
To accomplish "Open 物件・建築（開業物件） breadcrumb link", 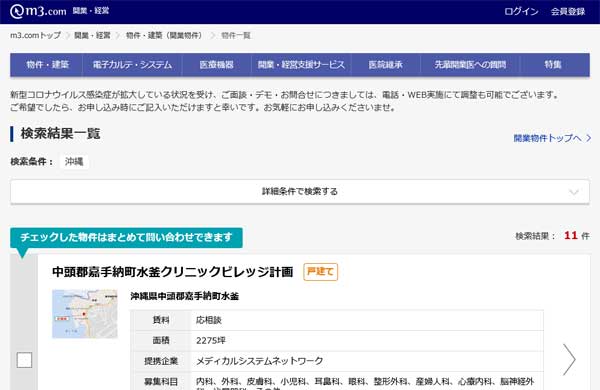I will click(x=164, y=35).
